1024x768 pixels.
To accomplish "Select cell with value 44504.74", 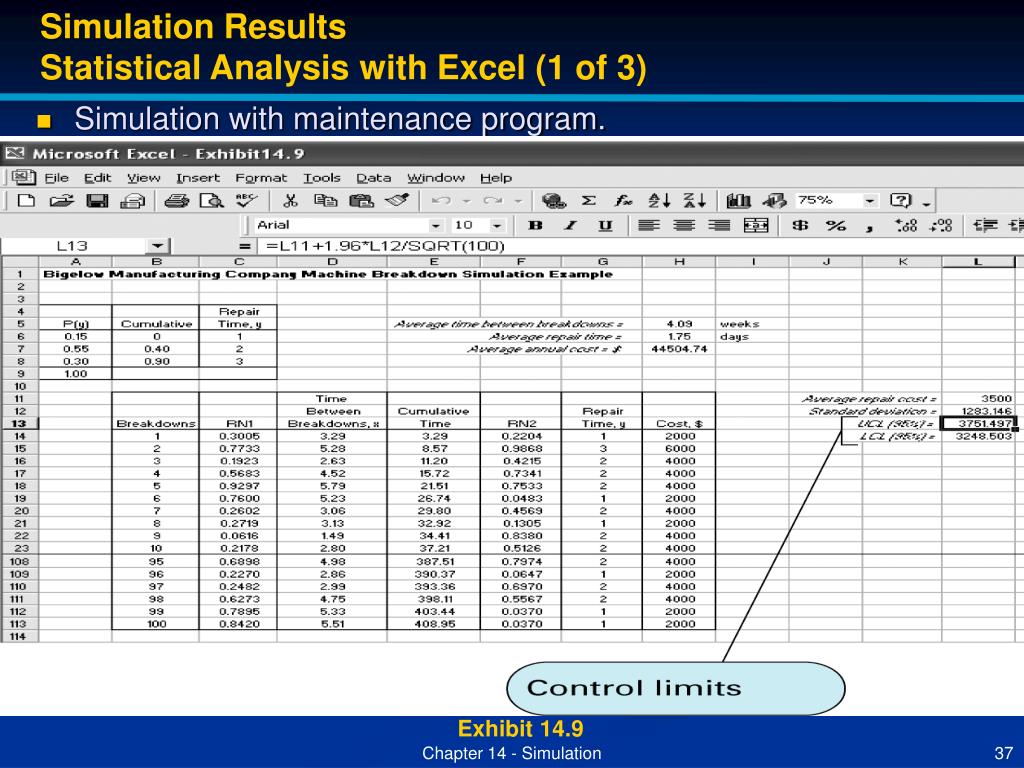I will point(679,349).
